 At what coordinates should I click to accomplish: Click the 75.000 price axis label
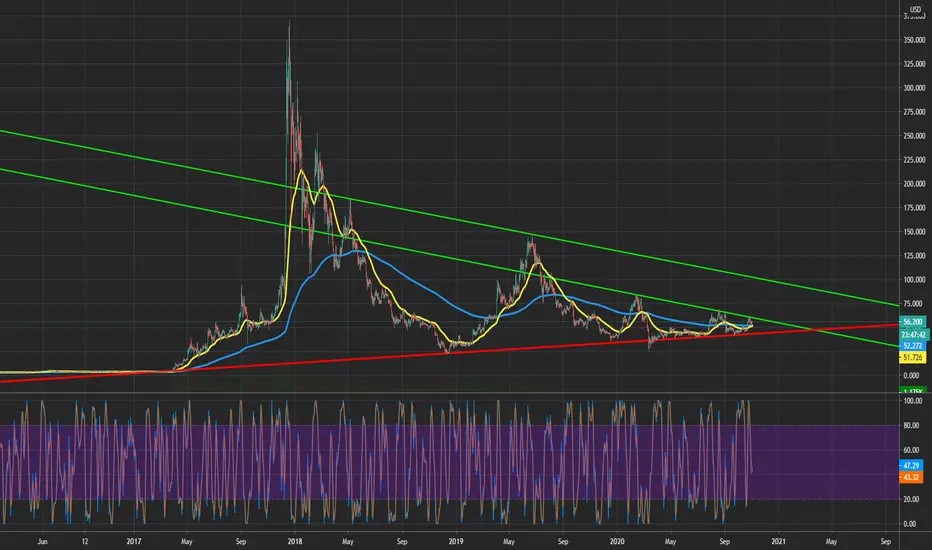tap(912, 304)
